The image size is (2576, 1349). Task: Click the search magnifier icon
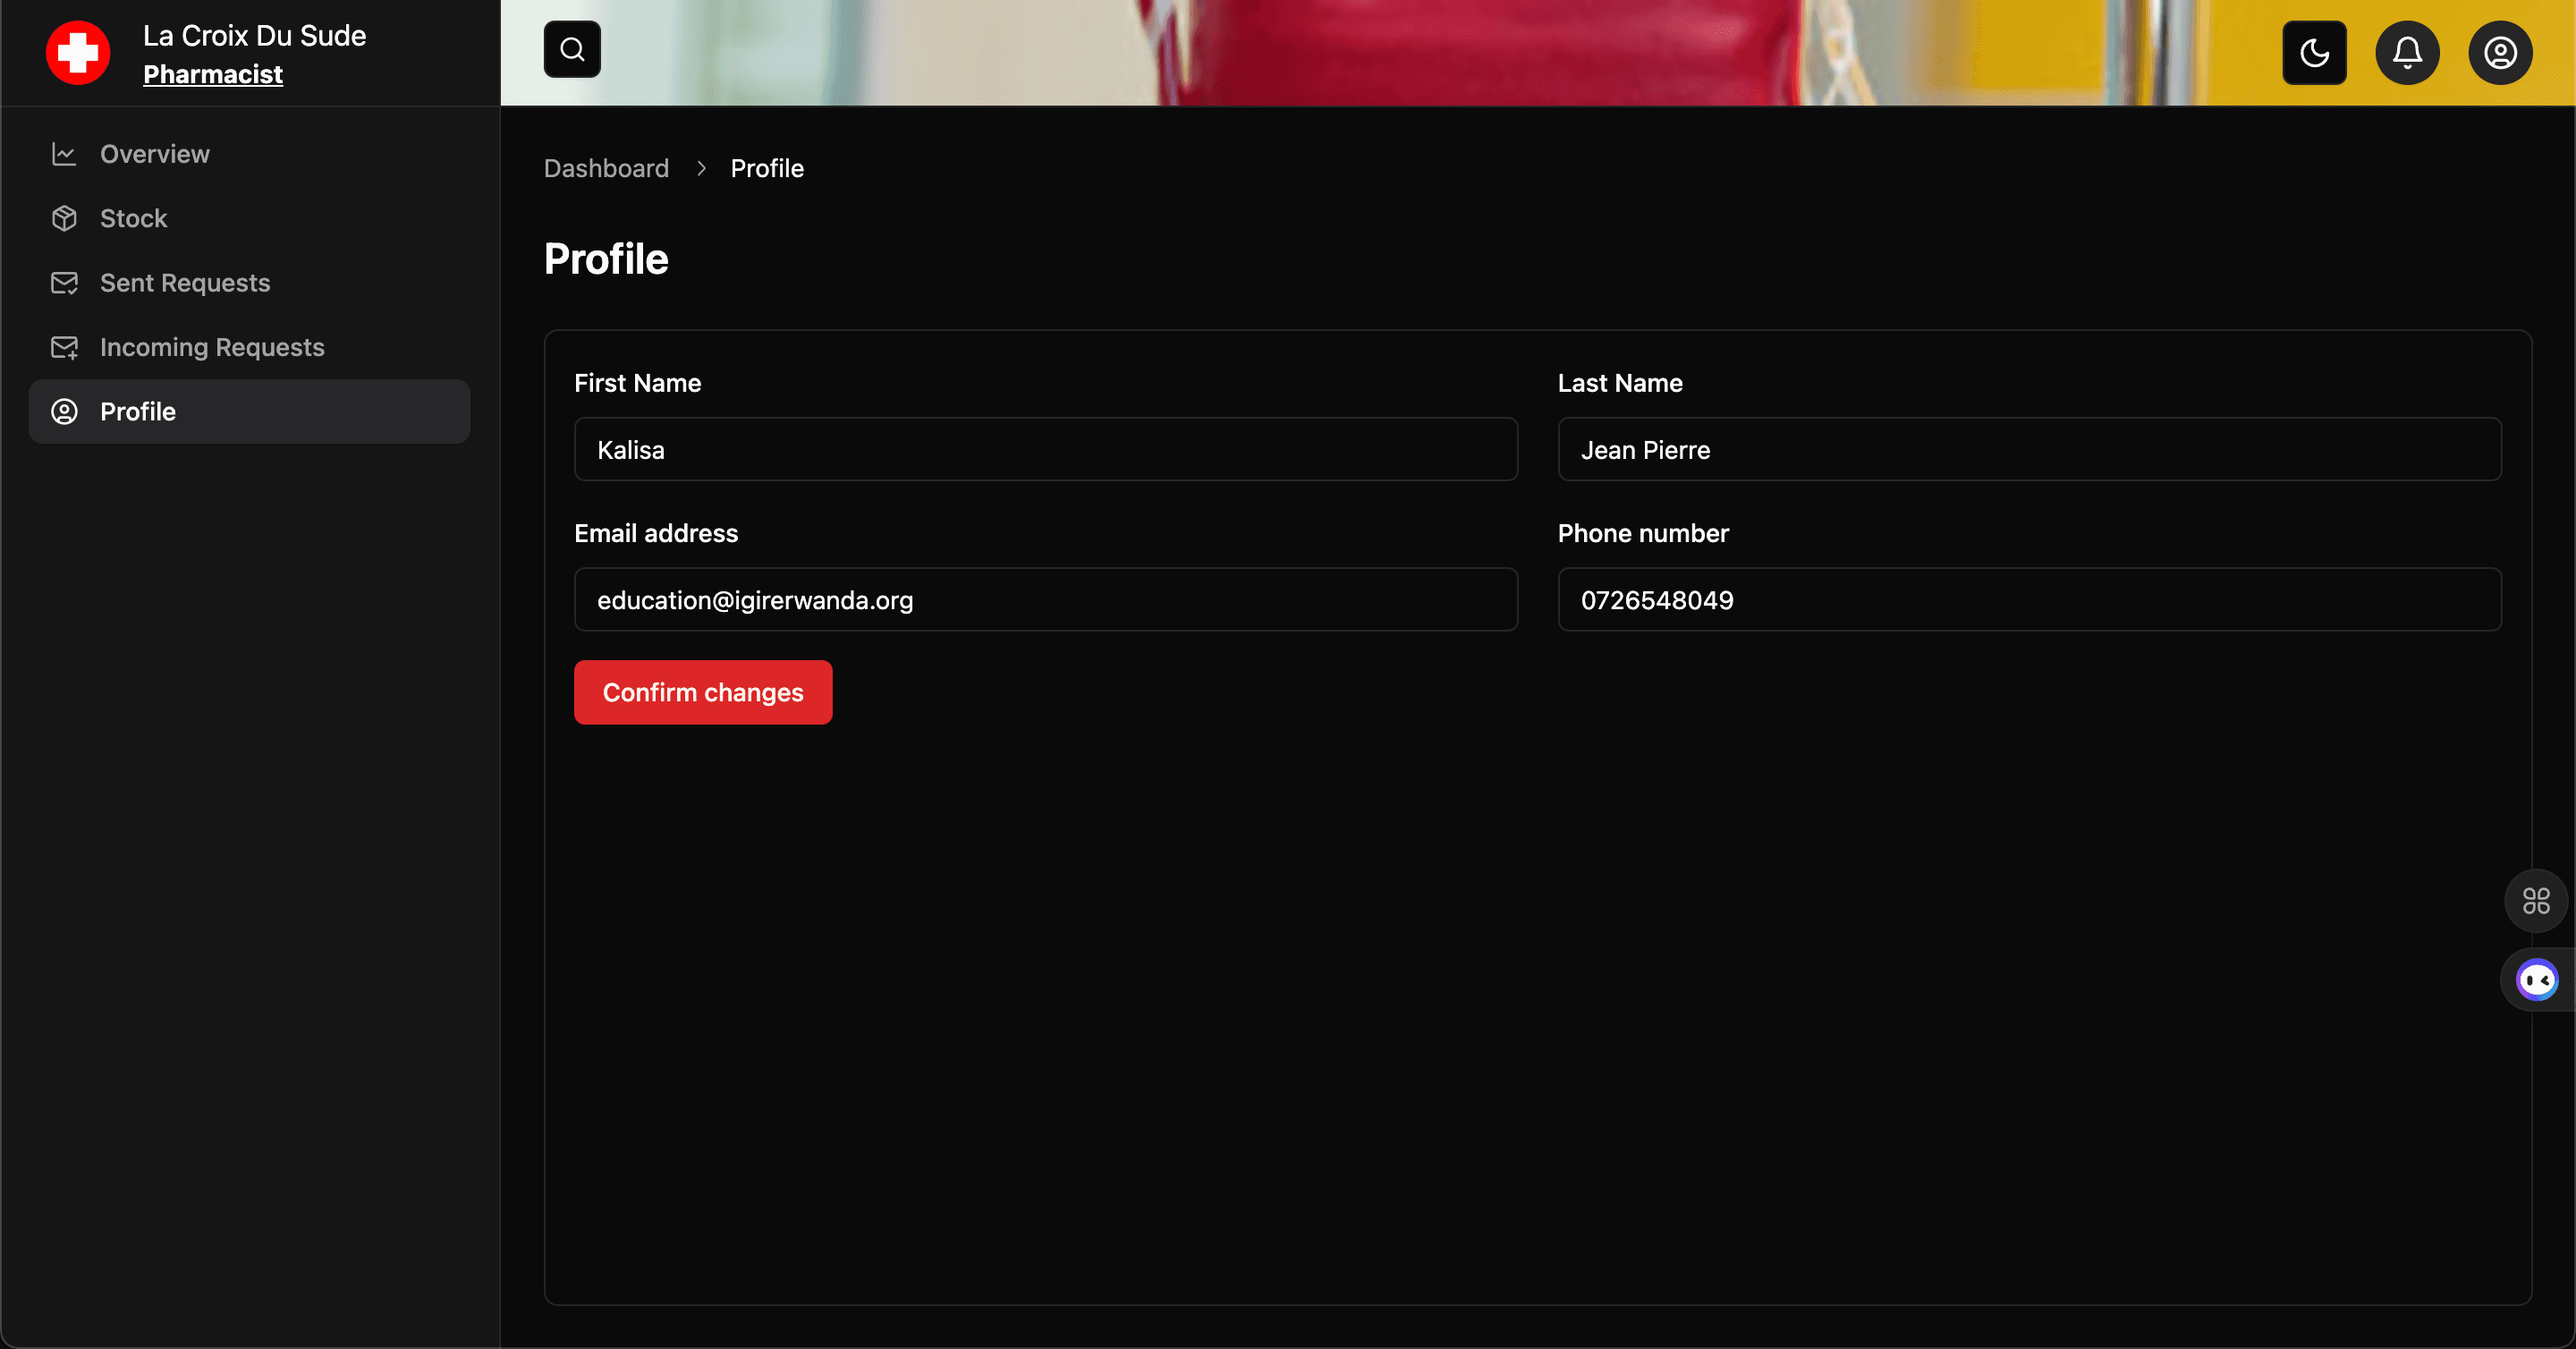[x=572, y=49]
